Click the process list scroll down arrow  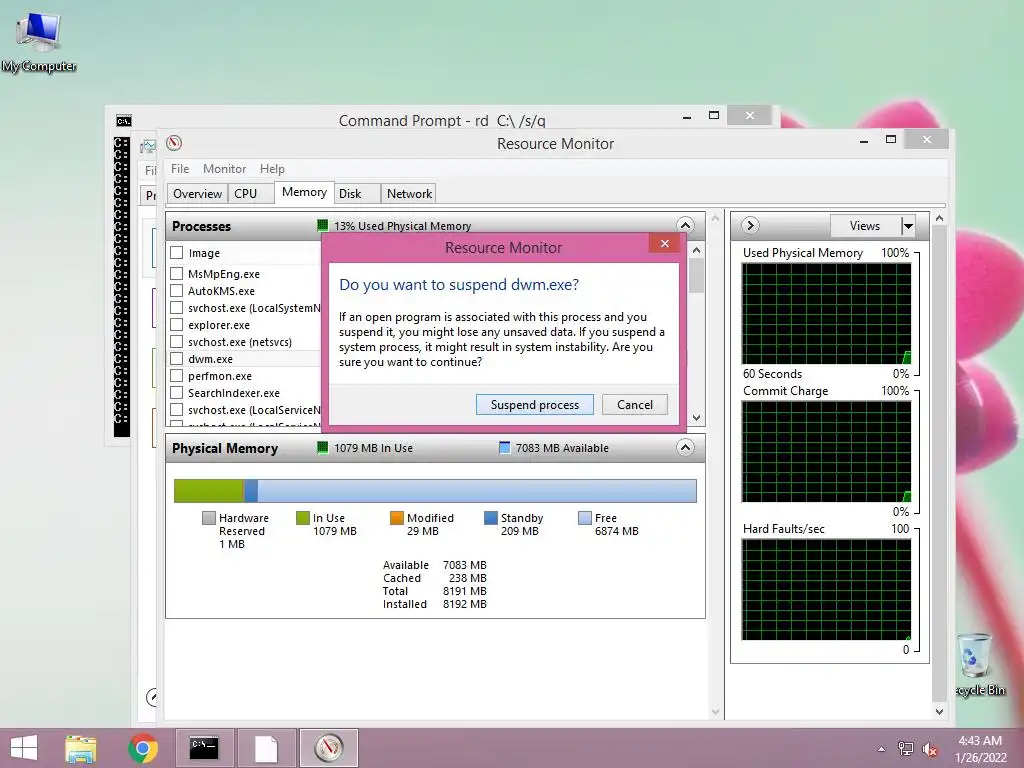[x=696, y=417]
